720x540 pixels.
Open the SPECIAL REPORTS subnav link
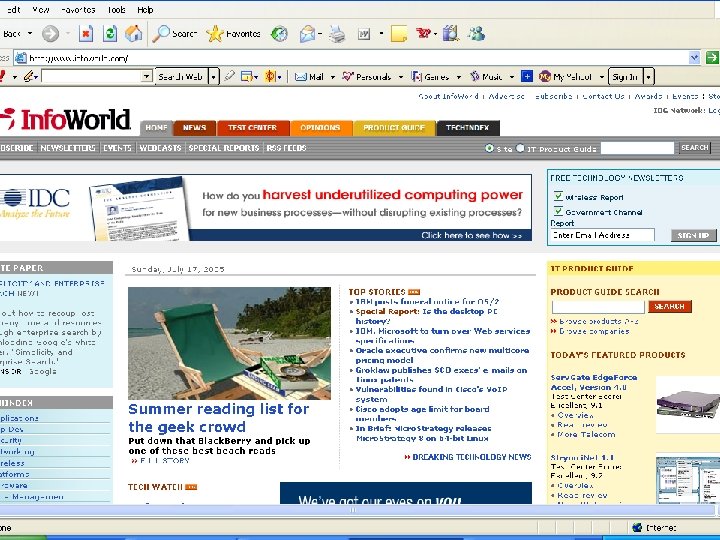point(224,148)
